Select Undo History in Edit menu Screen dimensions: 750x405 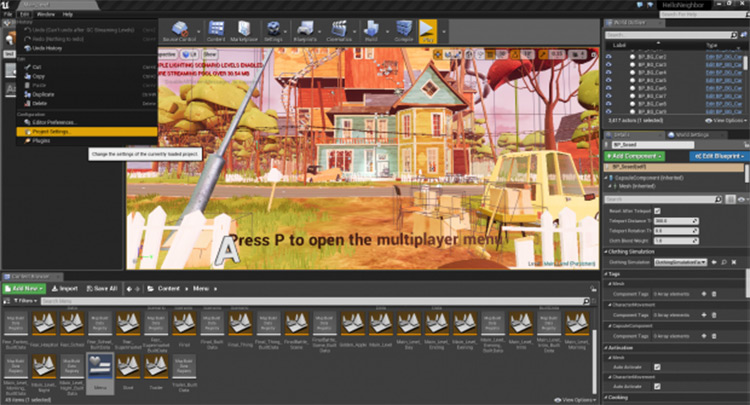47,48
